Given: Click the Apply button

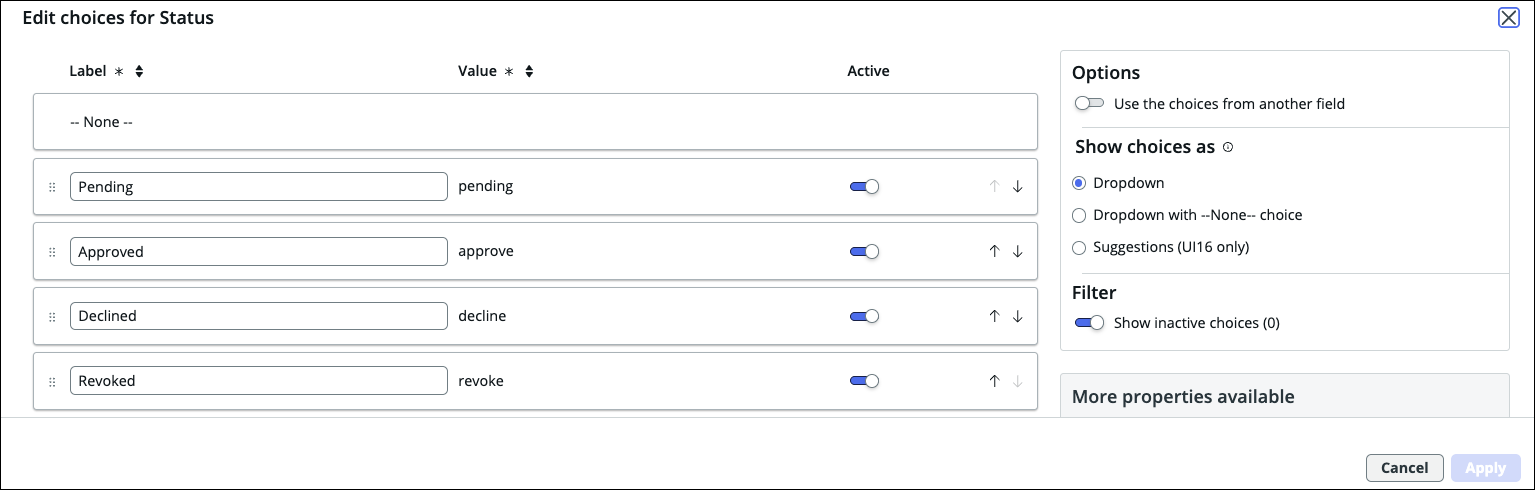Looking at the screenshot, I should click(1486, 468).
